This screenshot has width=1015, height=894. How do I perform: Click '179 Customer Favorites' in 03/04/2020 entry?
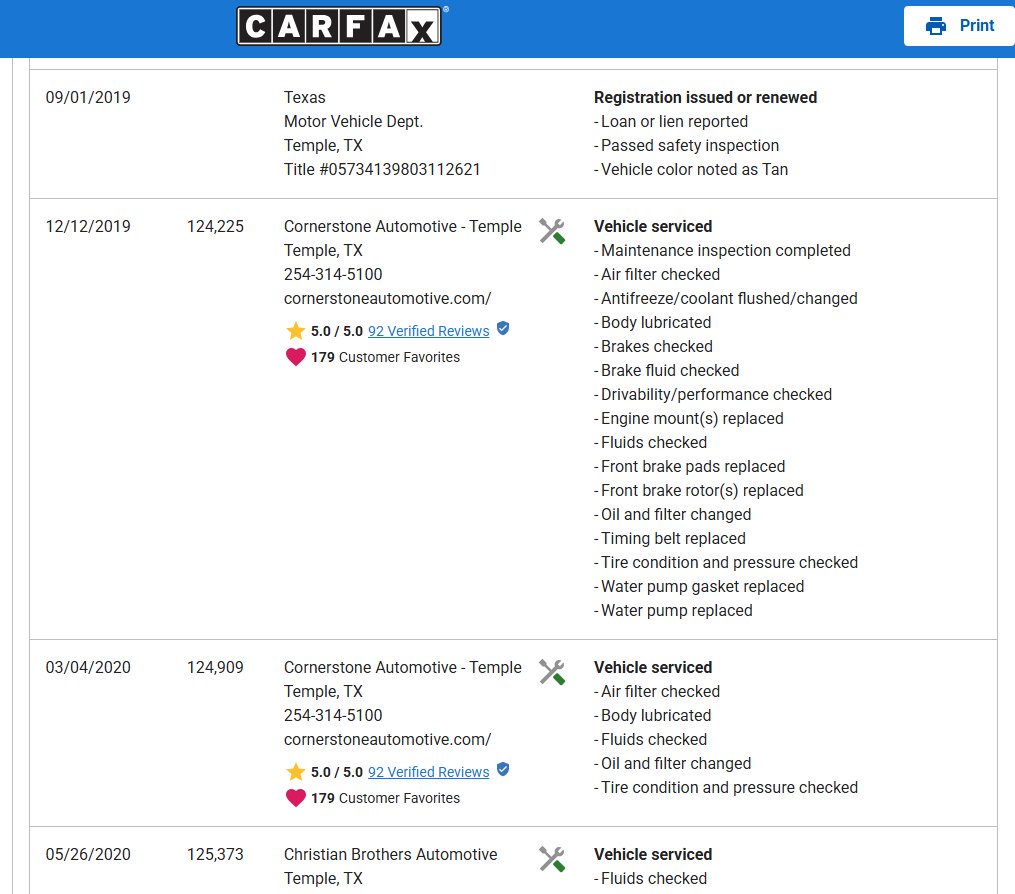click(385, 798)
